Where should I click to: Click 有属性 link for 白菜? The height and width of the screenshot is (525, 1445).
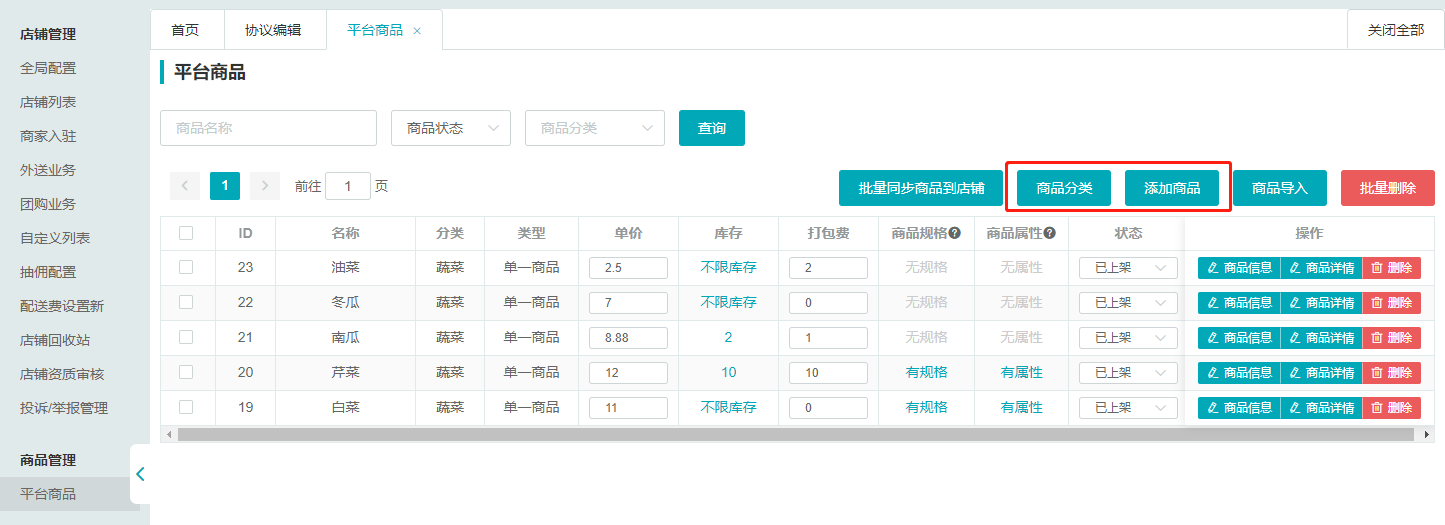[1021, 407]
